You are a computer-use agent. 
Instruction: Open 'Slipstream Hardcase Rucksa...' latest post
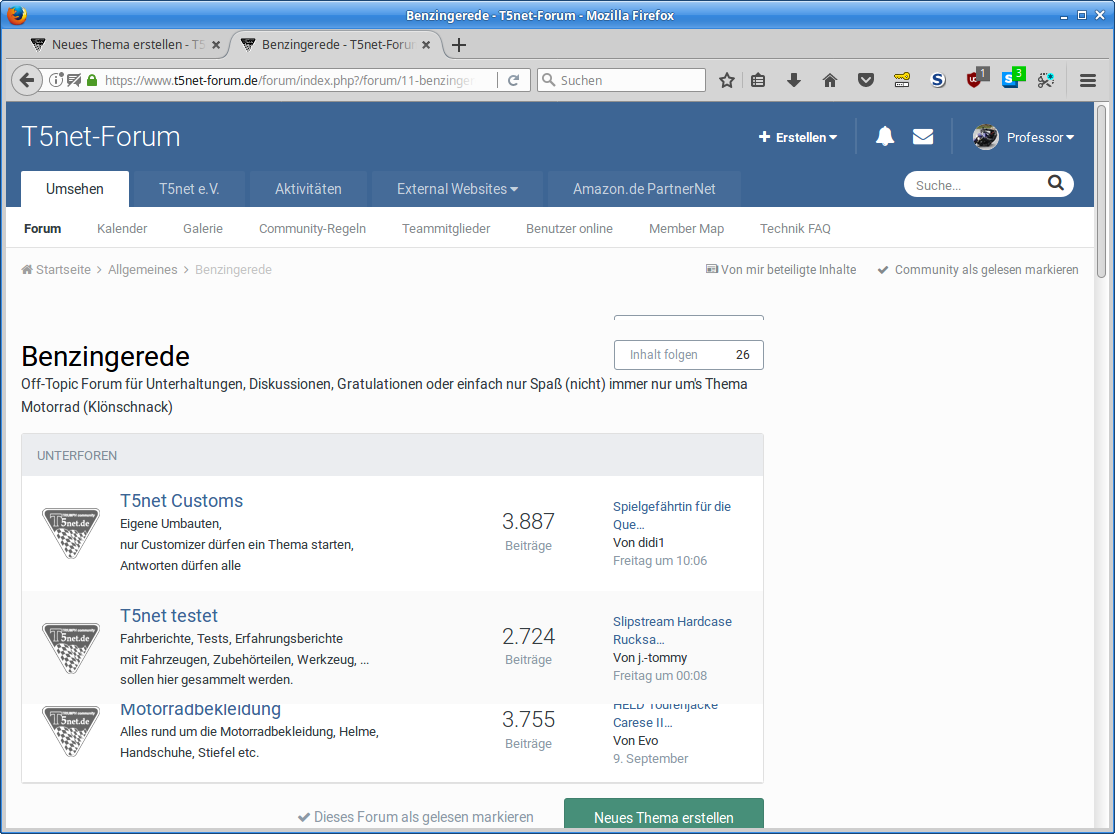point(672,631)
